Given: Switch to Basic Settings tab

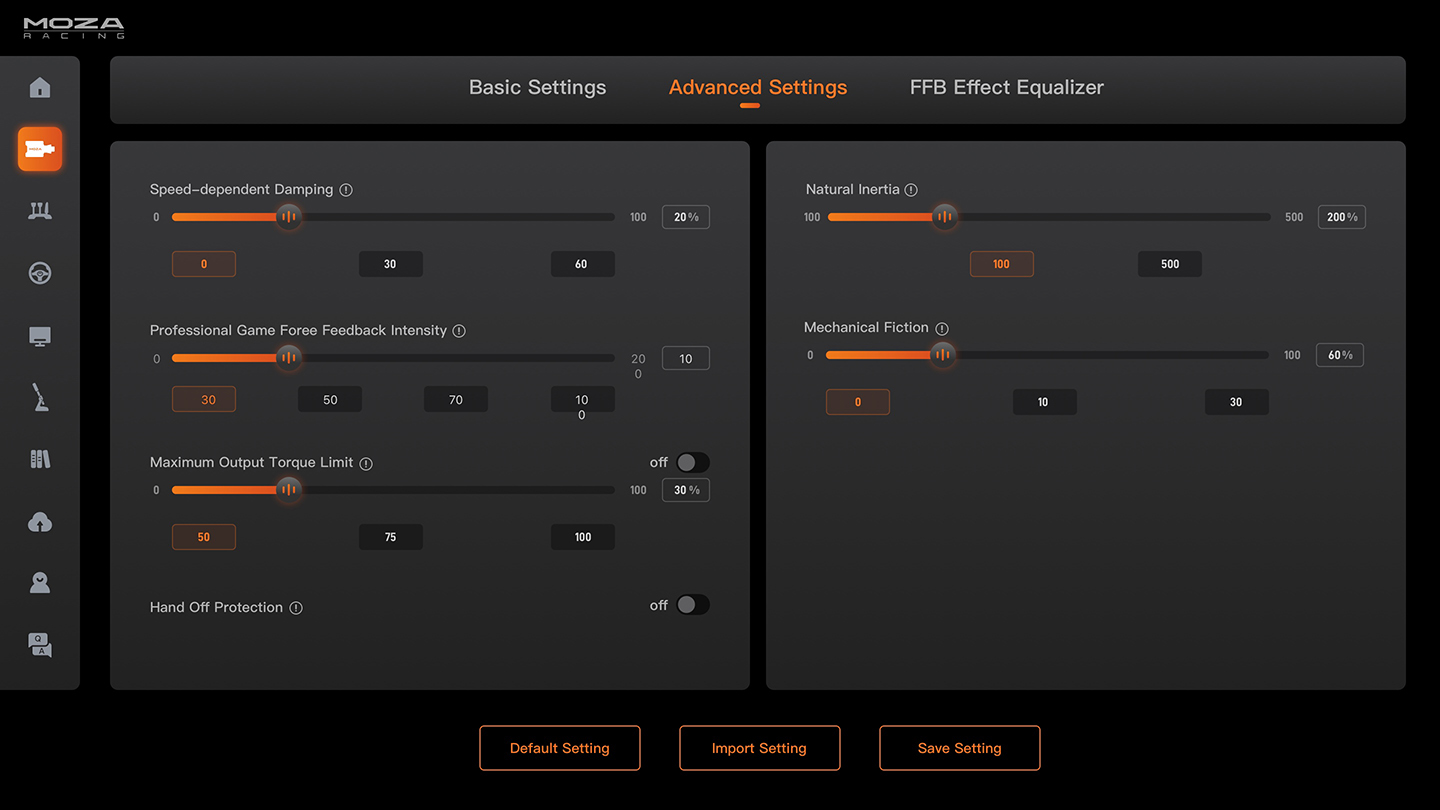Looking at the screenshot, I should coord(537,88).
